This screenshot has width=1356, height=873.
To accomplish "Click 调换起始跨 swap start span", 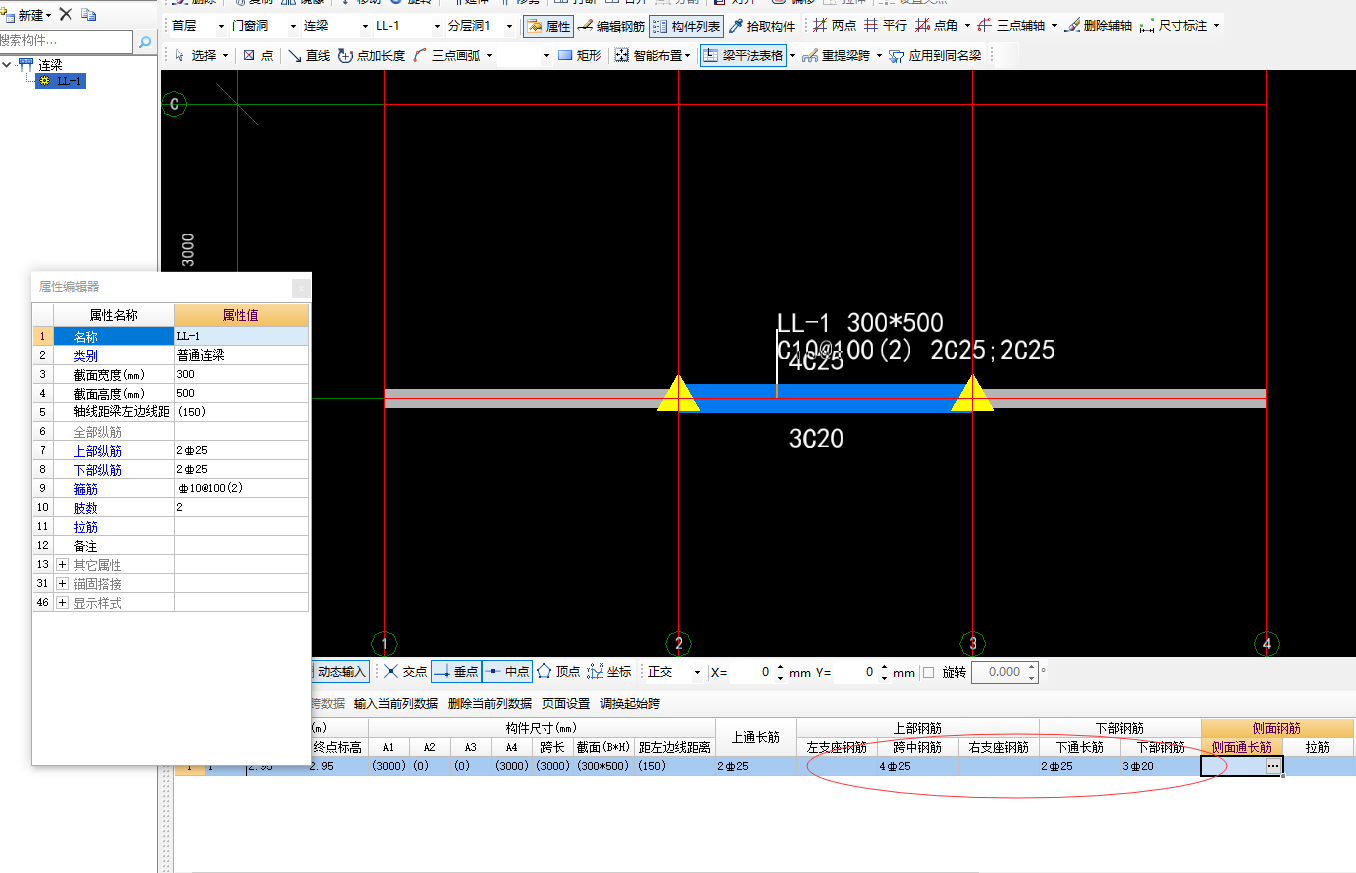I will 629,704.
